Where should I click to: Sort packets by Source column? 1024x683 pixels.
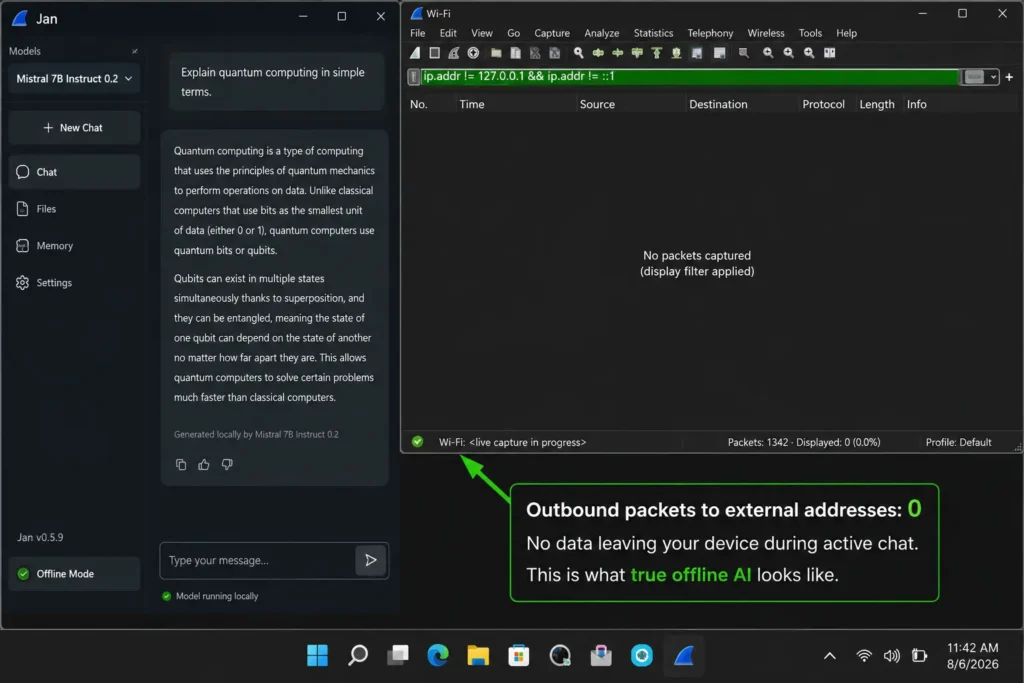coord(597,104)
